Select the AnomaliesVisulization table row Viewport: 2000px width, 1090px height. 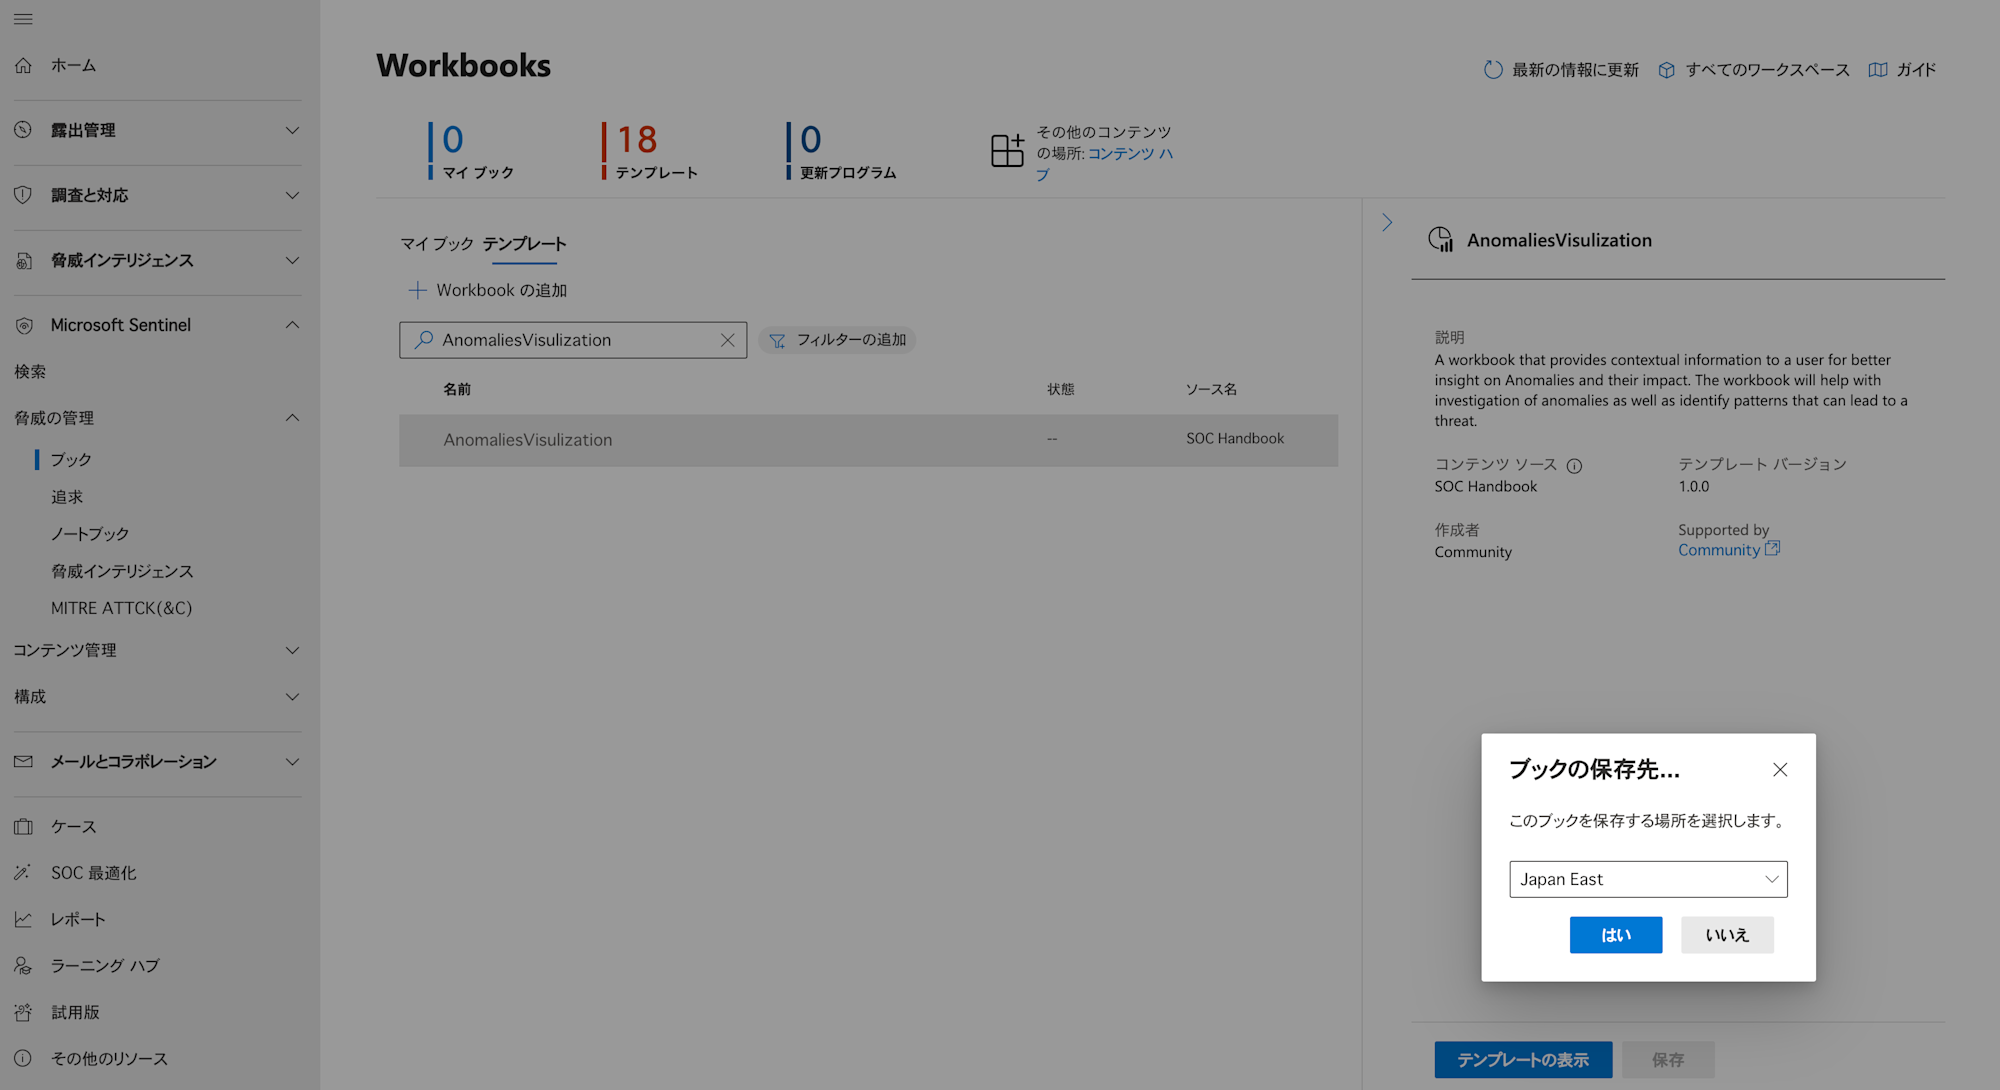click(x=868, y=440)
